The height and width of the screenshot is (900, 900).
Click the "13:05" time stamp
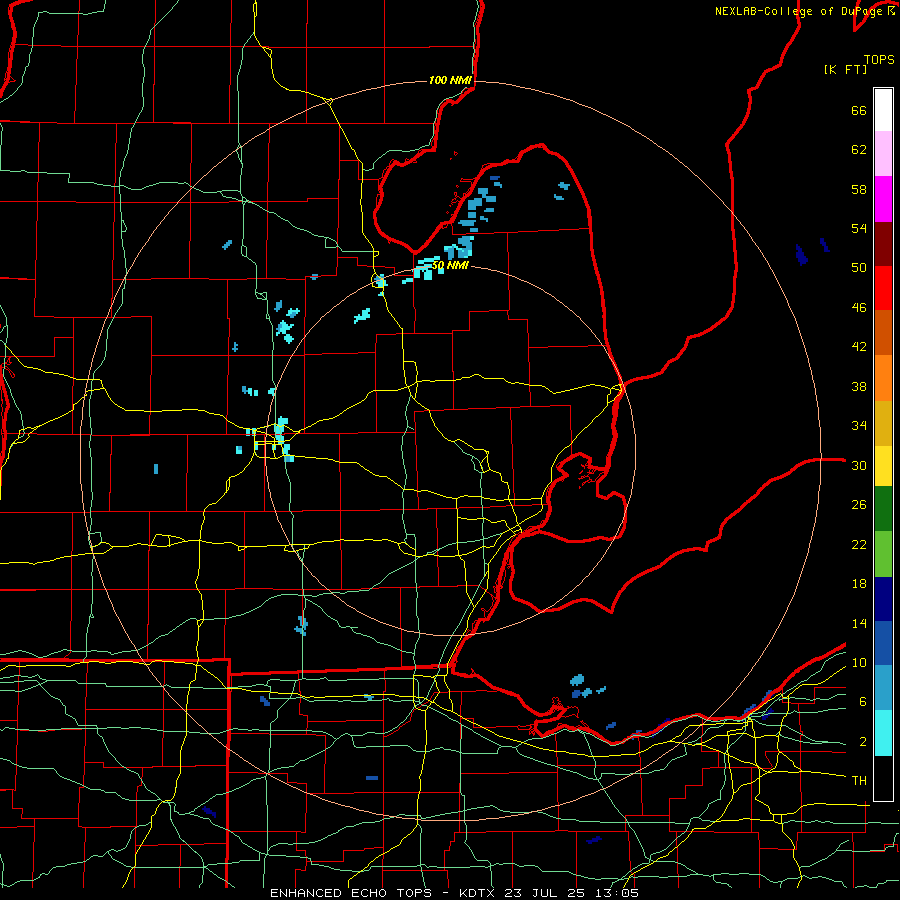click(618, 893)
